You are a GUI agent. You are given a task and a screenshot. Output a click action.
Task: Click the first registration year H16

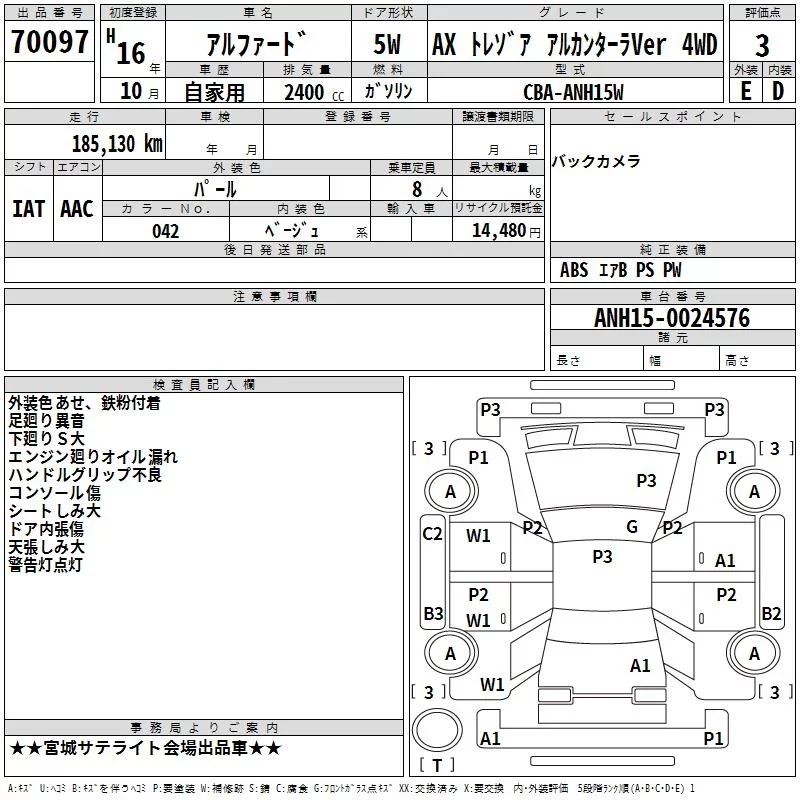[x=126, y=47]
